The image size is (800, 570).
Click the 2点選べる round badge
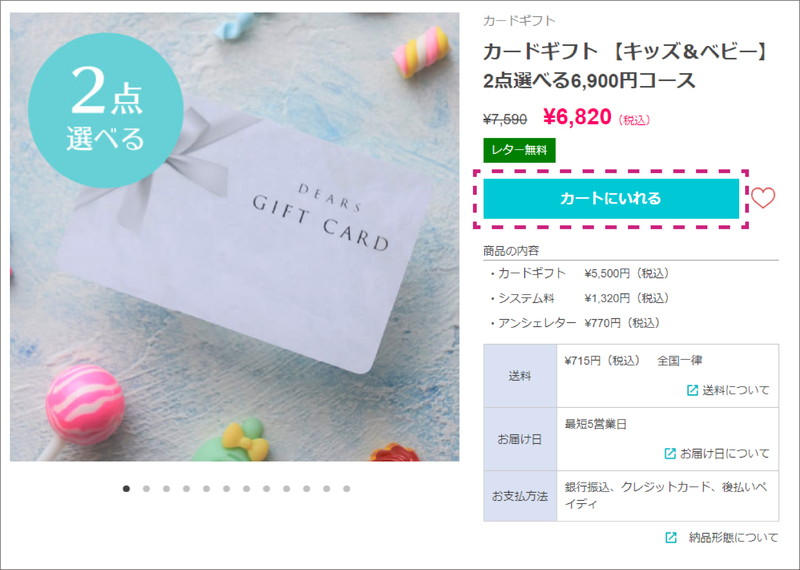tap(105, 111)
